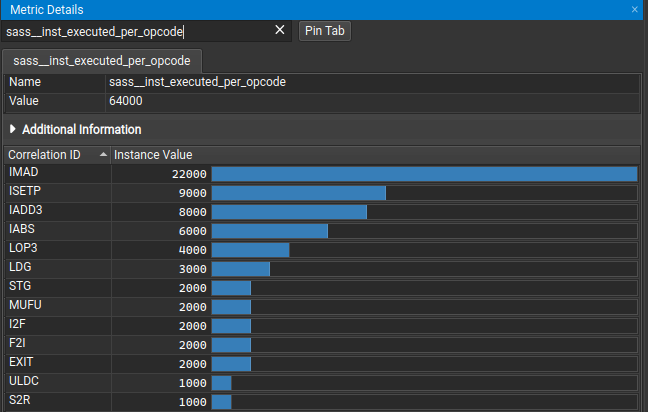Click the Pin Tab button

pos(325,31)
